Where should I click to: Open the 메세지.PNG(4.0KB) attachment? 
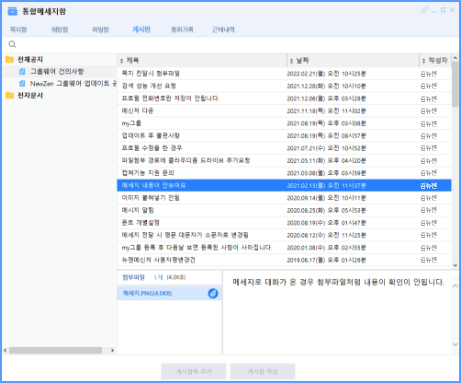(x=169, y=293)
